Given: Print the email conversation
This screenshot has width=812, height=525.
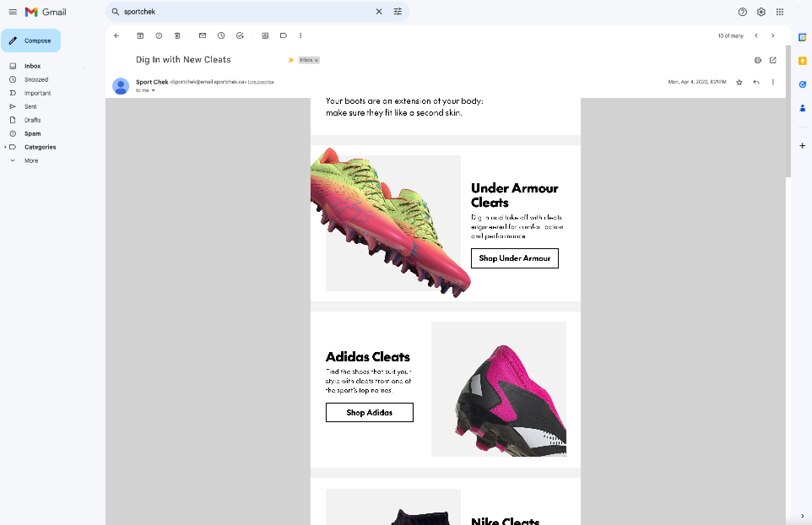Looking at the screenshot, I should [757, 60].
